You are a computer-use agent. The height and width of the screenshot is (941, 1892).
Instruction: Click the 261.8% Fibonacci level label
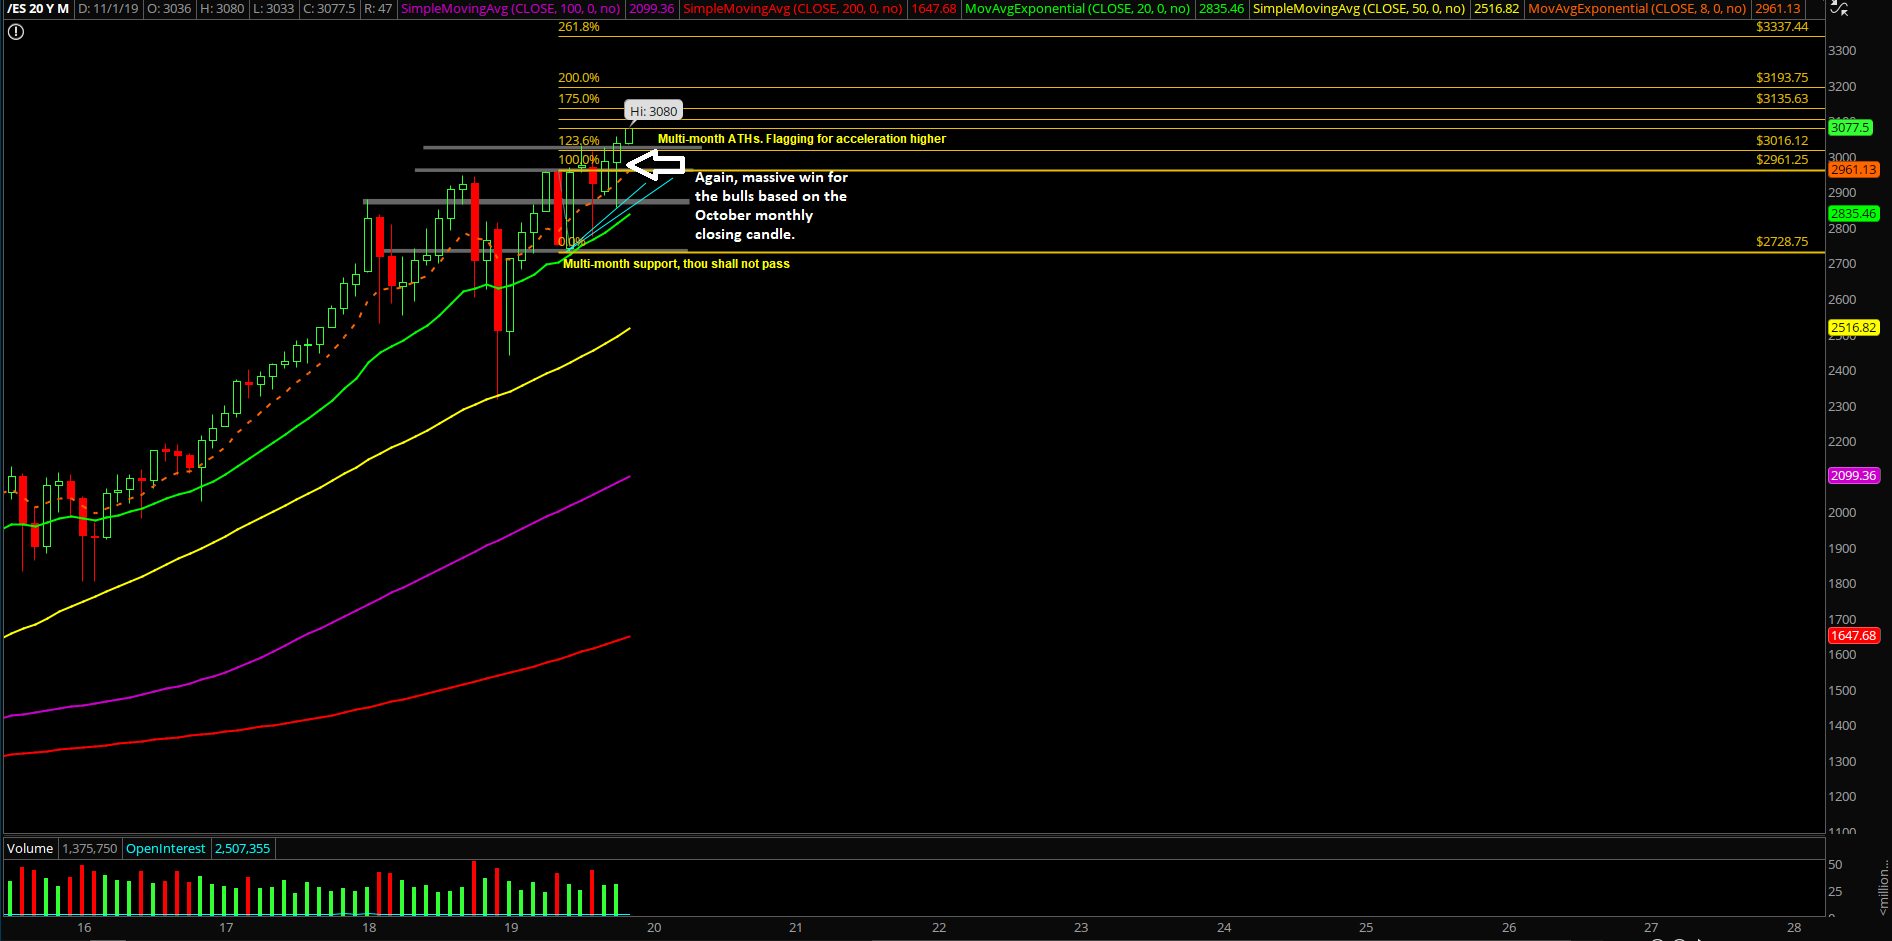click(x=579, y=27)
